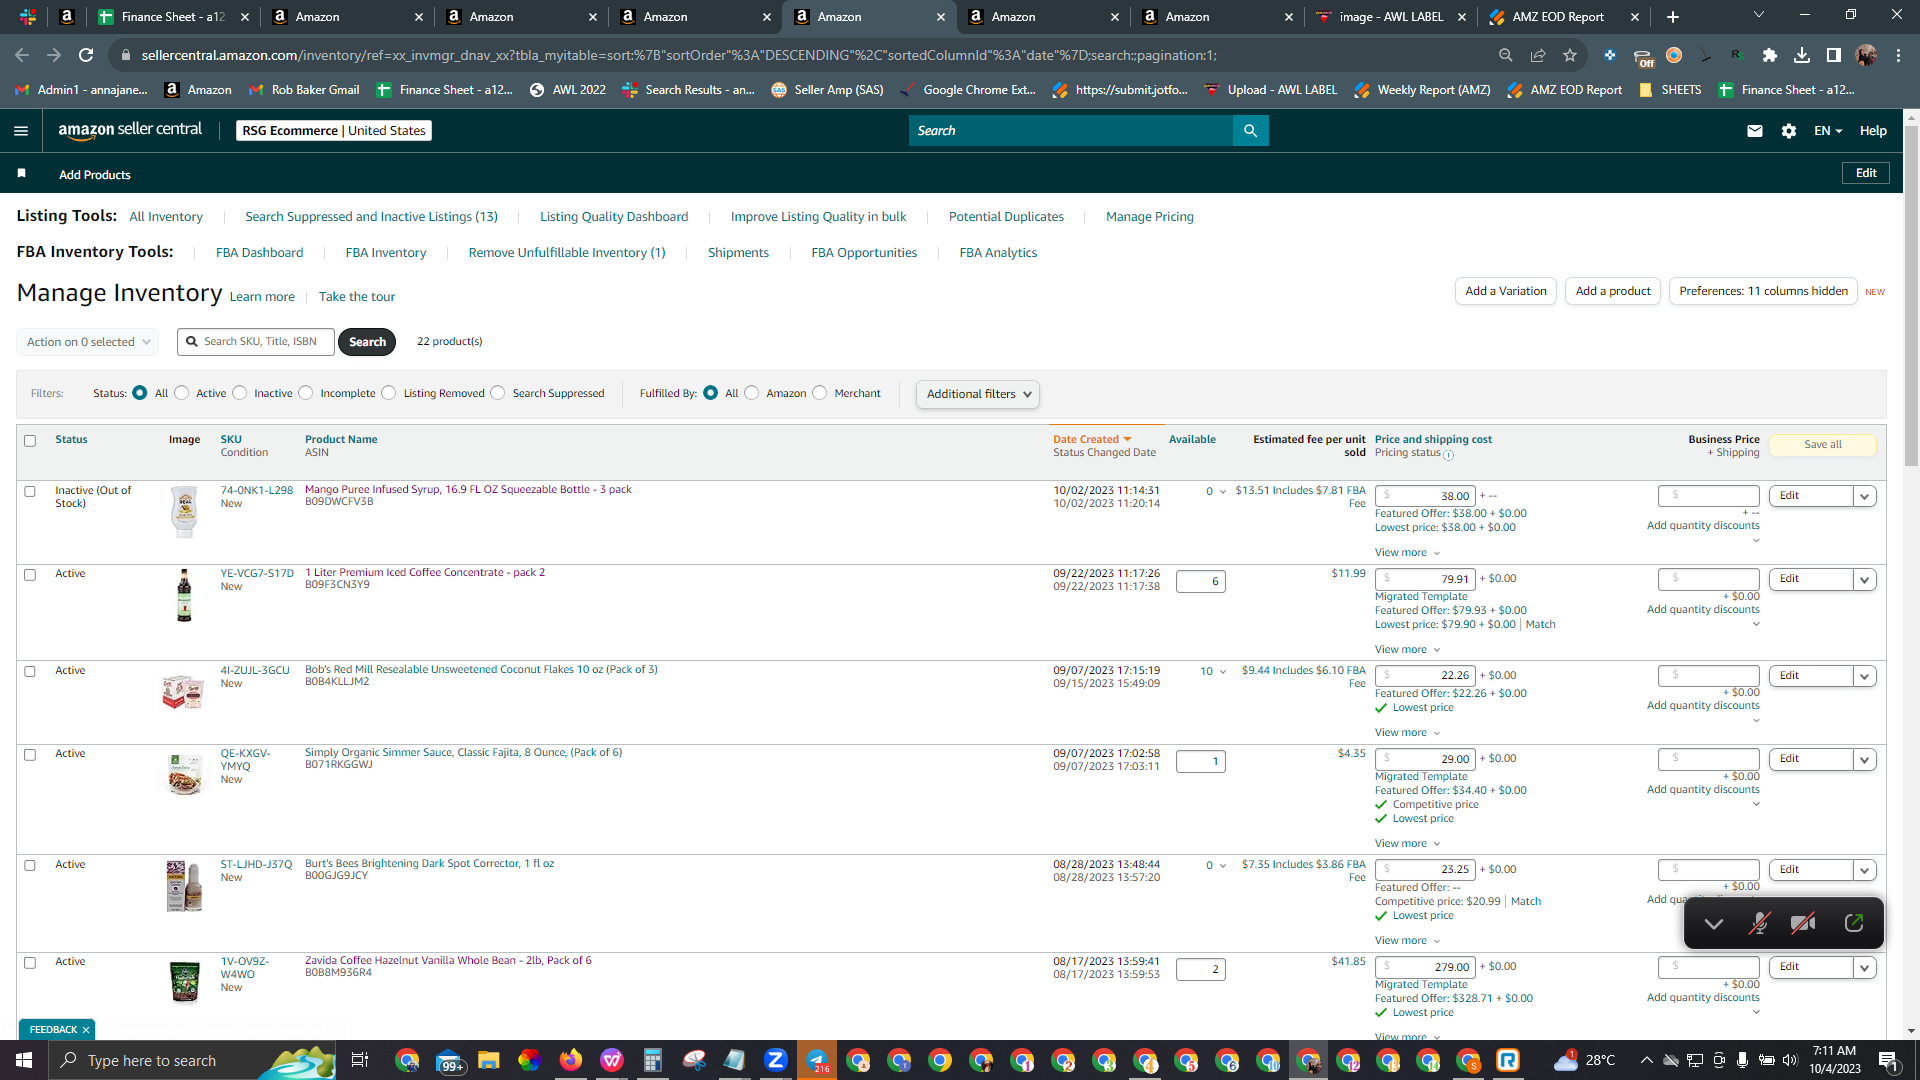Select the Iced Coffee Concentrate row checkbox
Viewport: 1920px width, 1080px height.
pos(30,575)
